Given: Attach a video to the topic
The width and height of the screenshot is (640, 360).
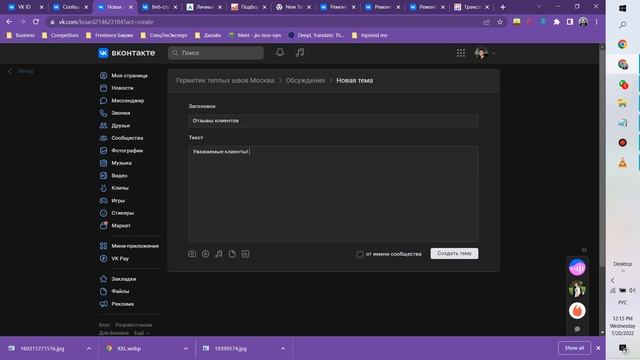Looking at the screenshot, I should pos(205,254).
